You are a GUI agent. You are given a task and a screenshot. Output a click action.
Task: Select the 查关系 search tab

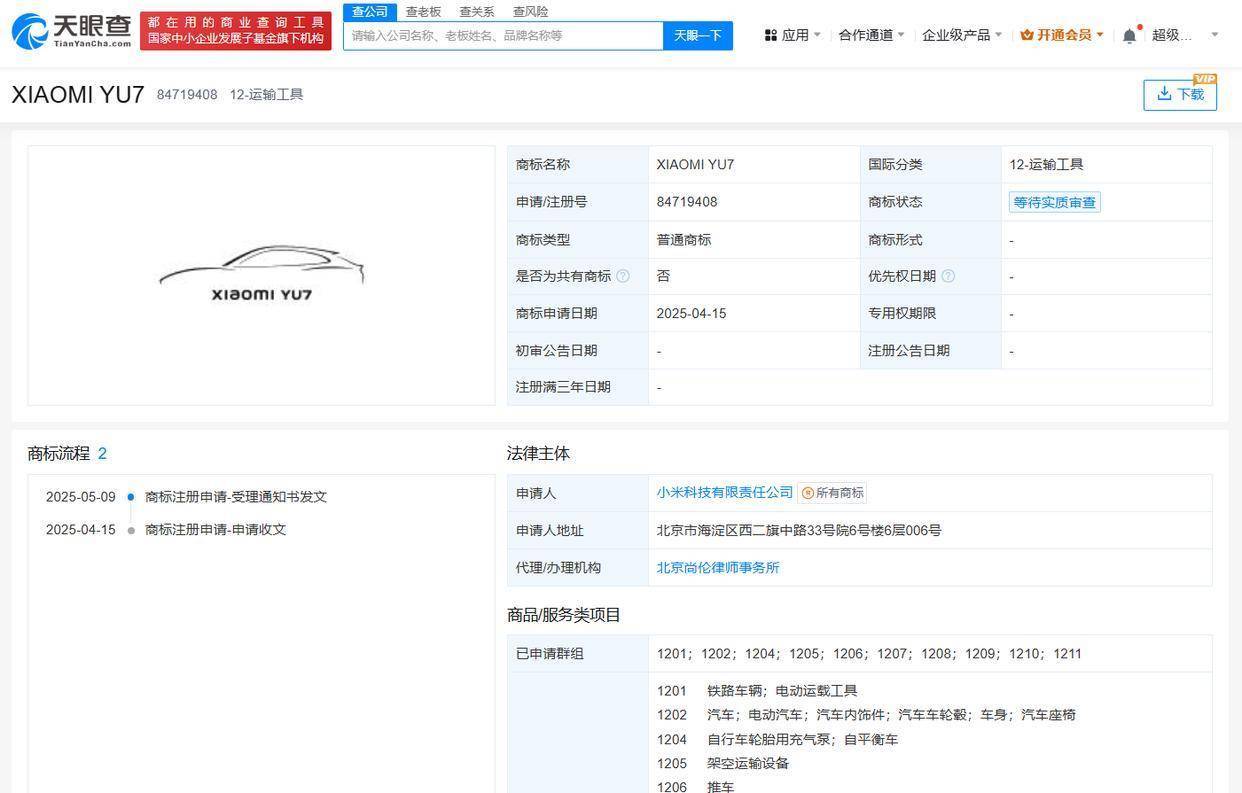(x=477, y=12)
